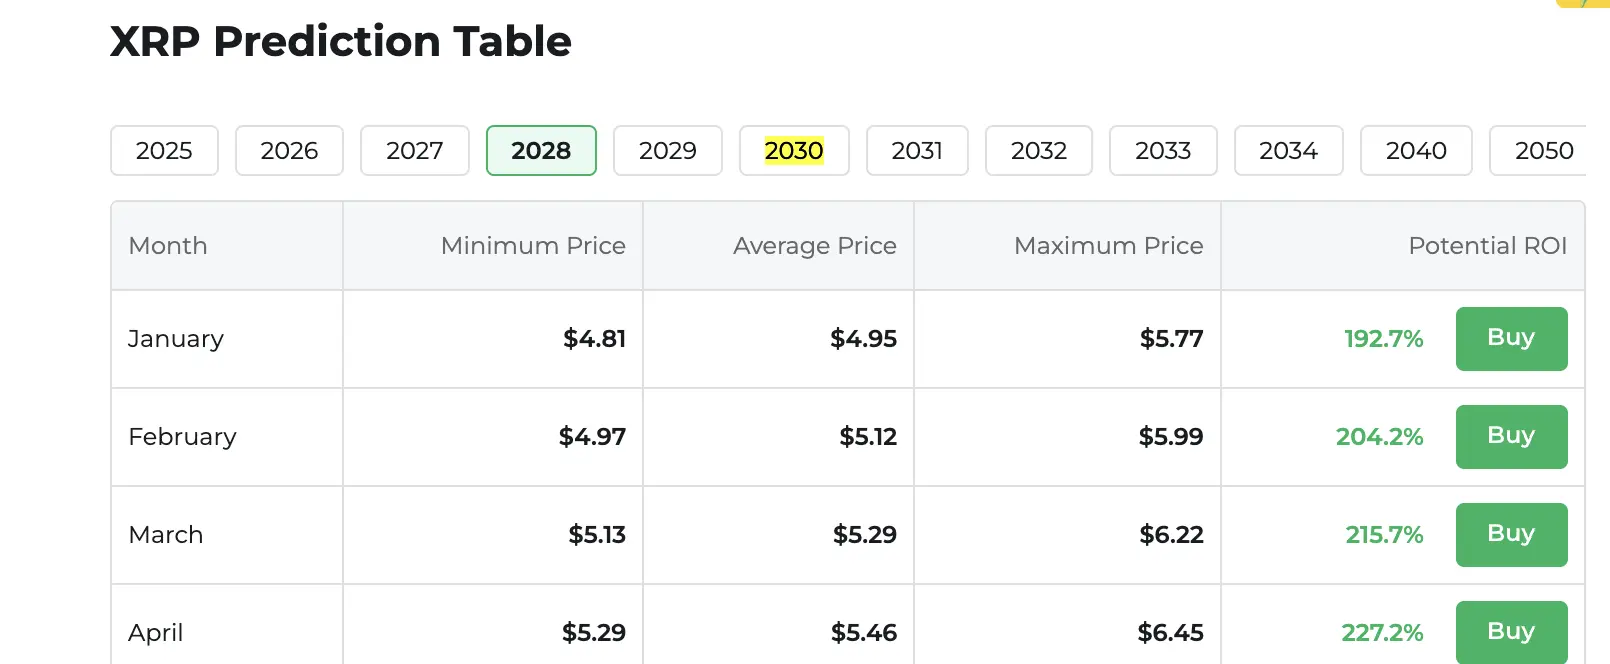
Task: Click the Minimum Price column header
Action: point(533,246)
